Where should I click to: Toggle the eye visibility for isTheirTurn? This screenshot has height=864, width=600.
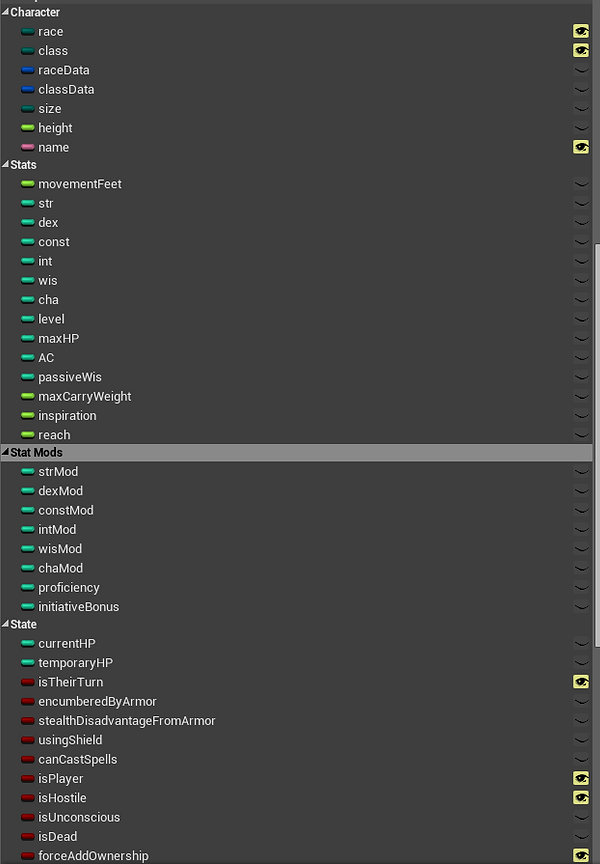[x=581, y=682]
